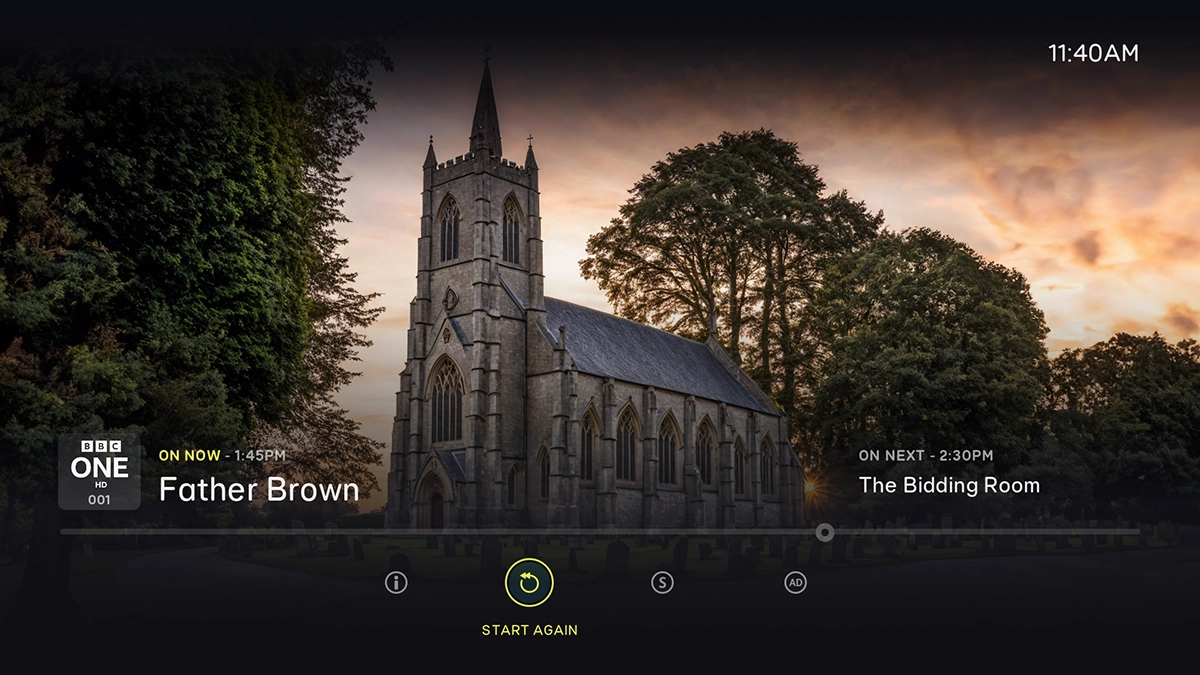The image size is (1200, 675).
Task: Click the HD text in the channel logo
Action: coord(99,485)
